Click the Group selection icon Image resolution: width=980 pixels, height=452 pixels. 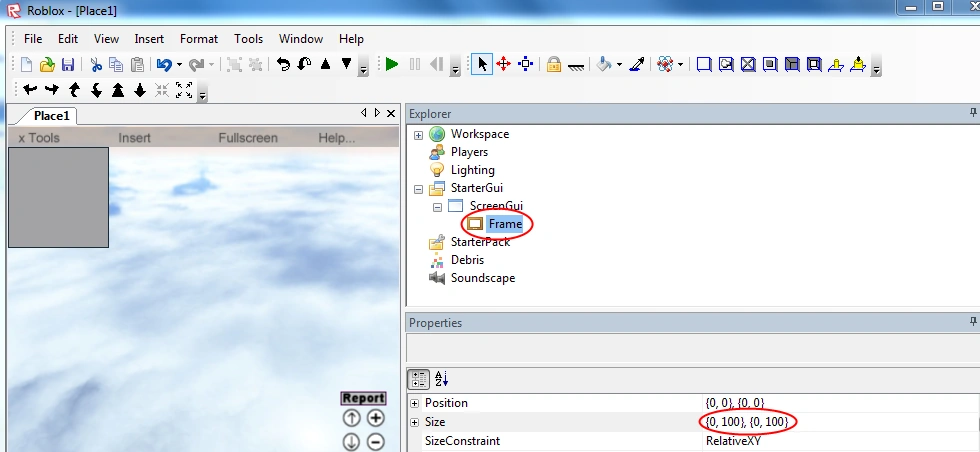234,64
